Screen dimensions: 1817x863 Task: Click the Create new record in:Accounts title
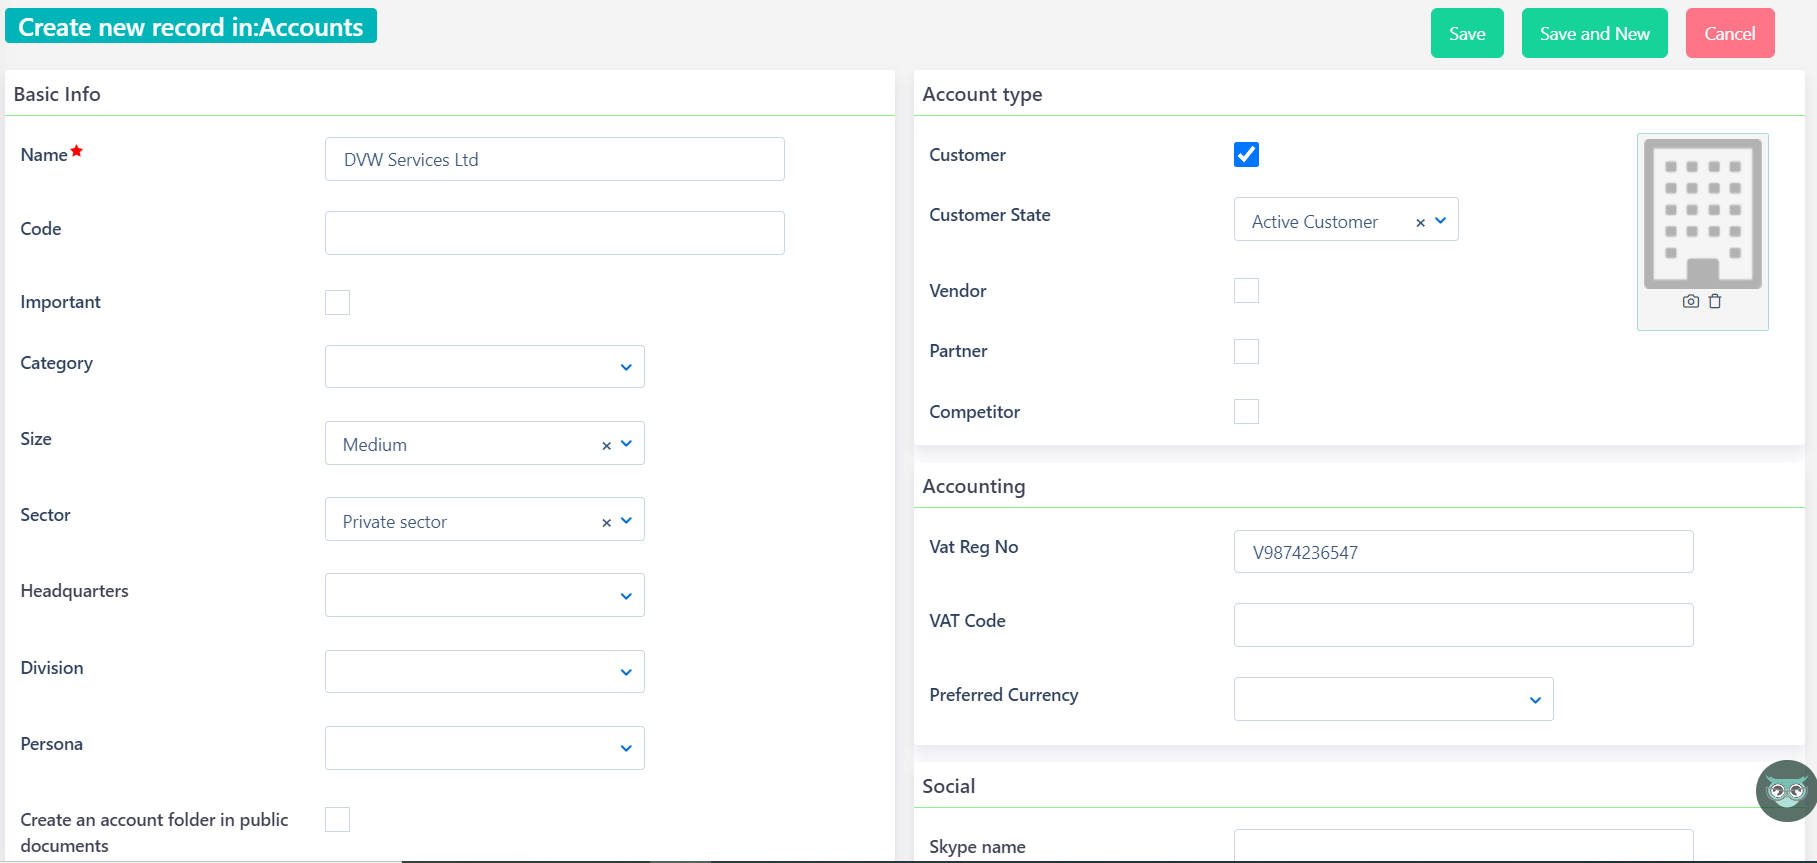point(191,27)
